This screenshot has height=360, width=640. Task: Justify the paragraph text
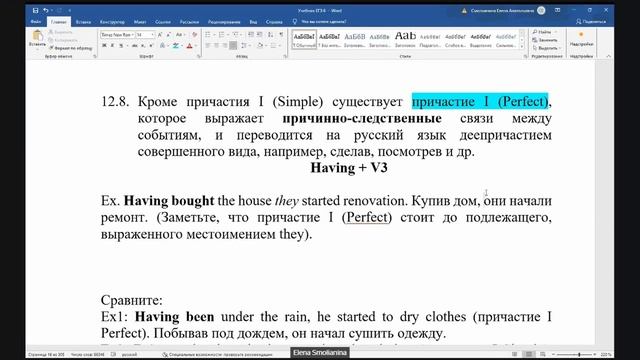click(x=233, y=46)
